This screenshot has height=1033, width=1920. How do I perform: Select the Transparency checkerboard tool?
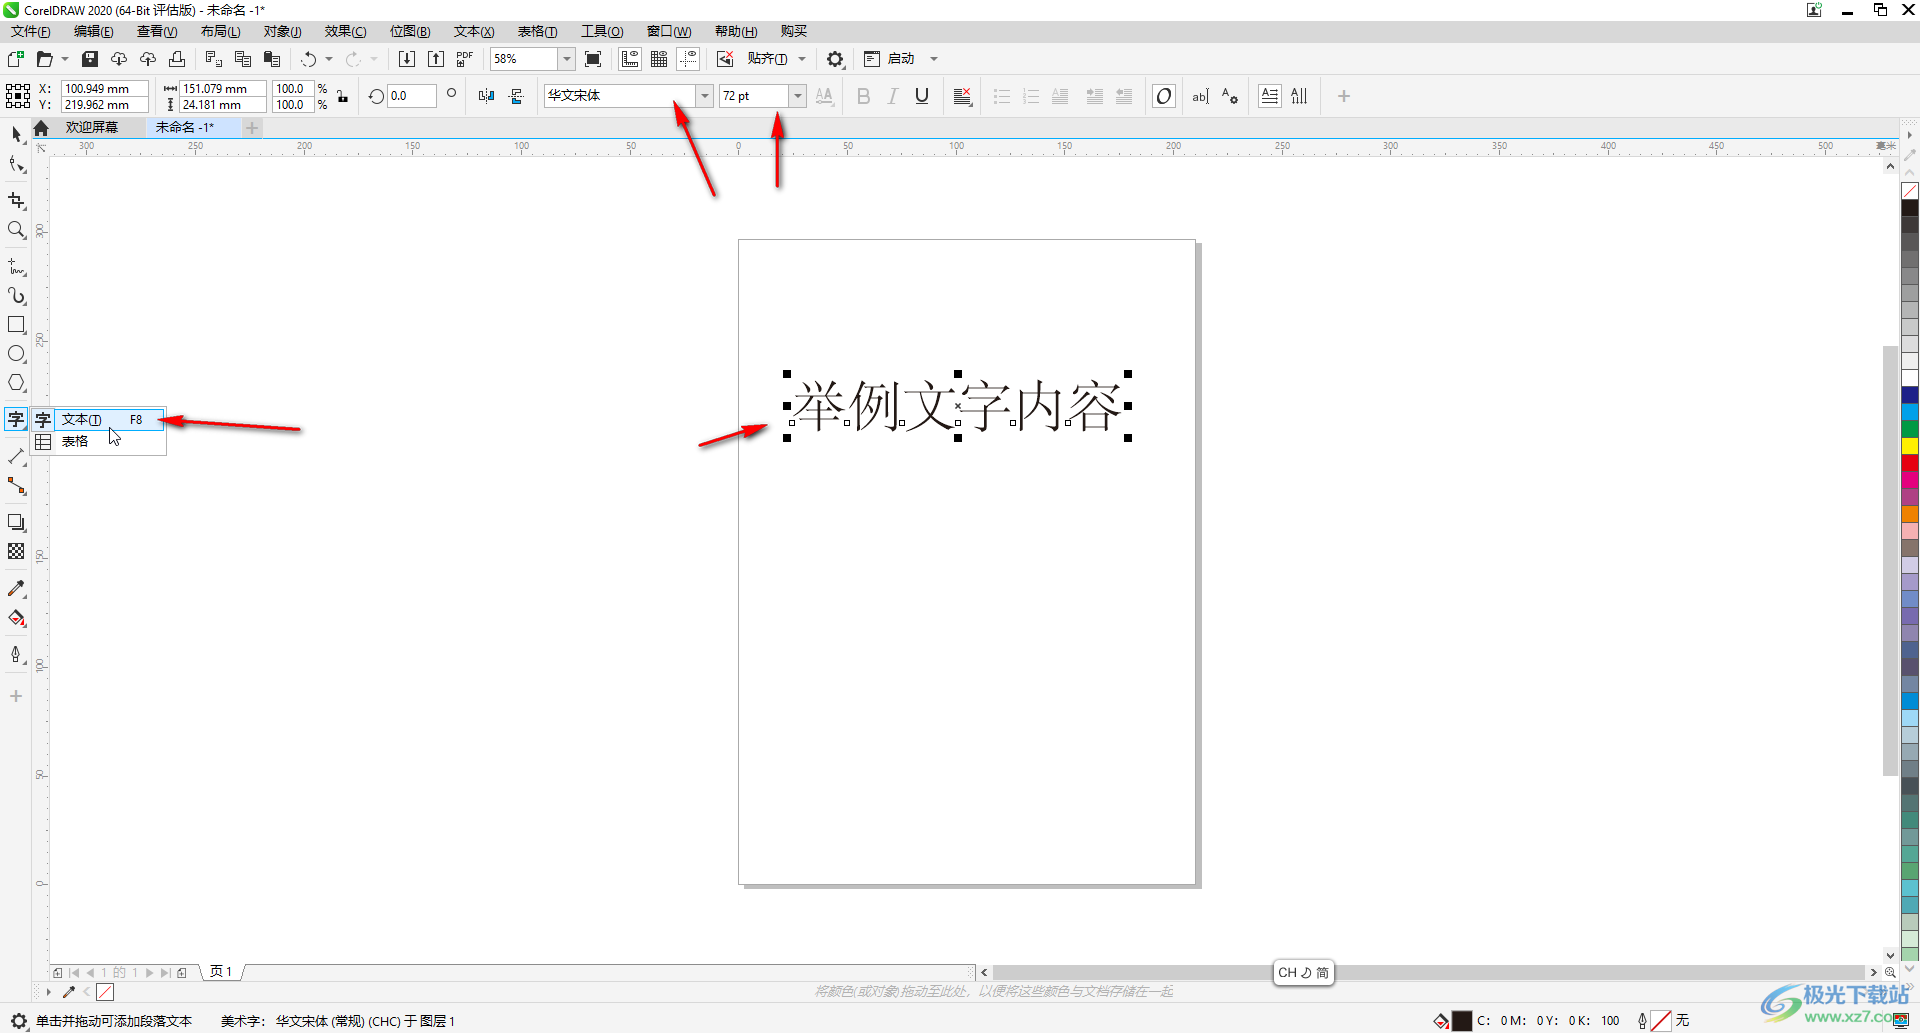pos(16,551)
